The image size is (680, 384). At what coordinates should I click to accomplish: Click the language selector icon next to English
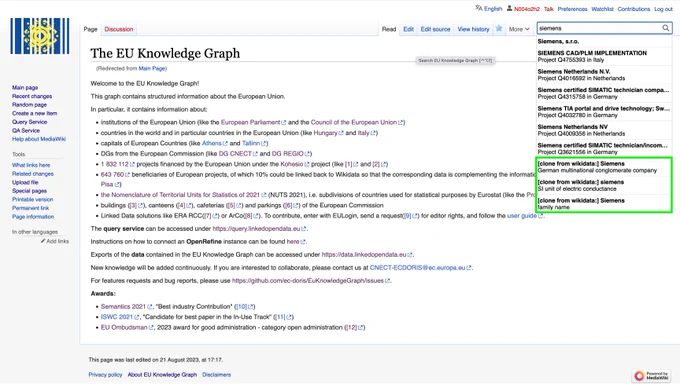(479, 8)
